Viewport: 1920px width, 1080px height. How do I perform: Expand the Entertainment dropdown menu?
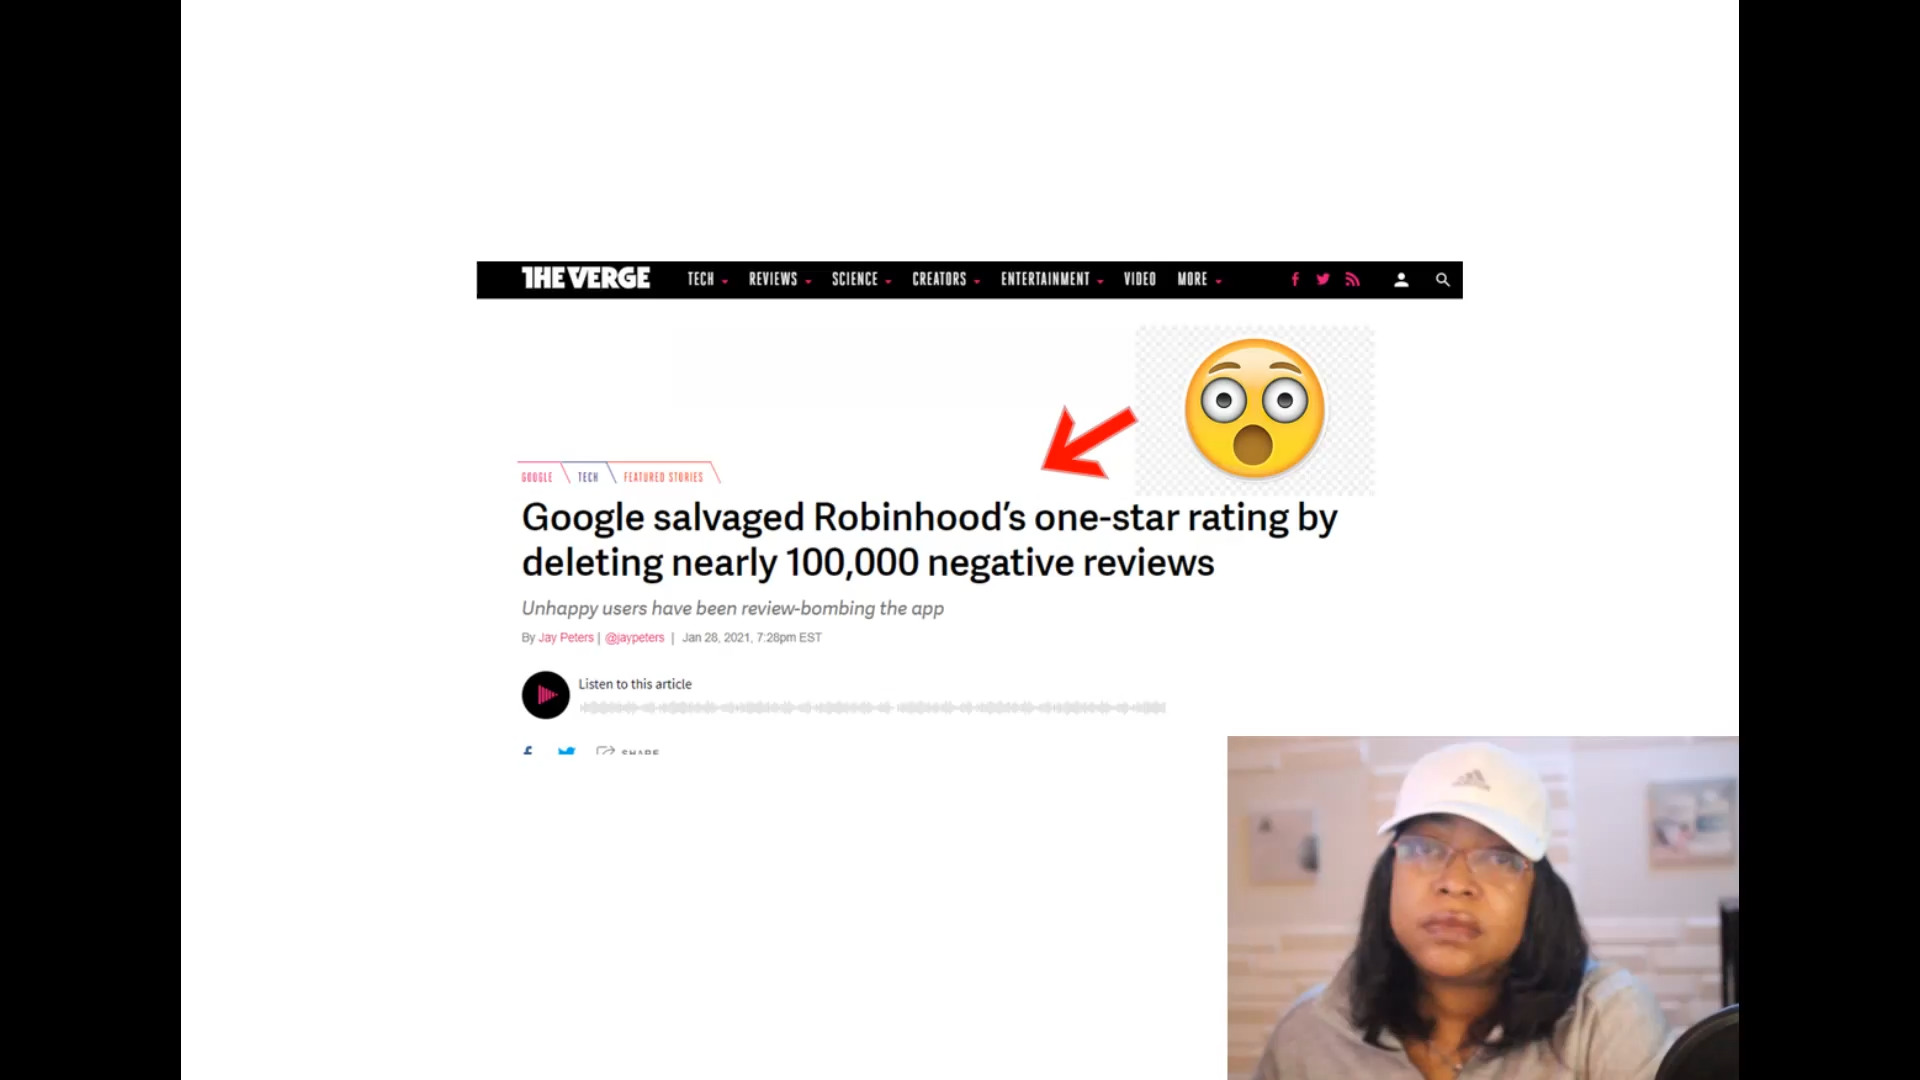[x=1052, y=280]
